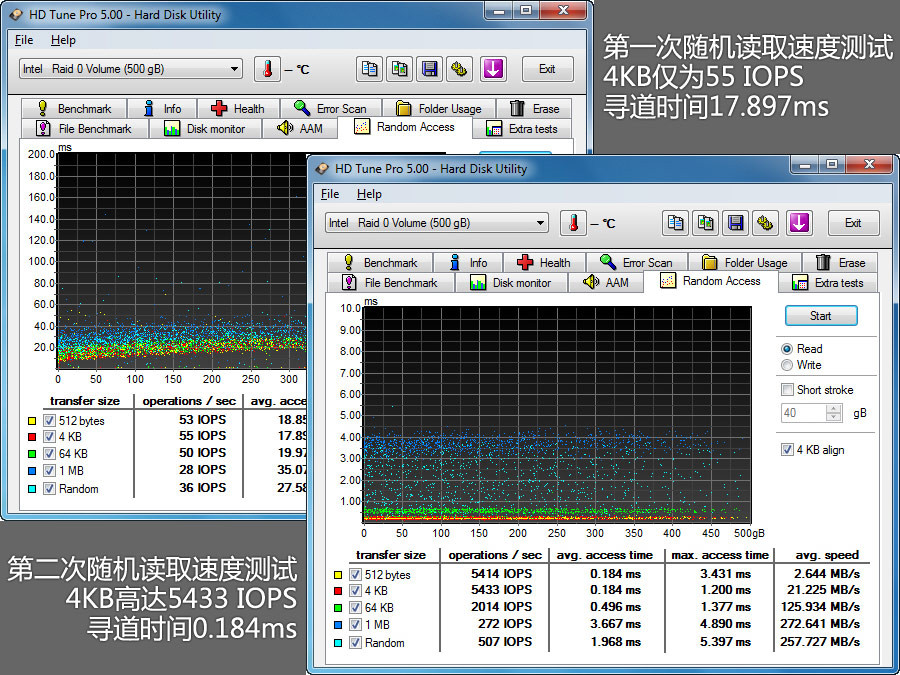Click the Exit button in front window

(852, 223)
